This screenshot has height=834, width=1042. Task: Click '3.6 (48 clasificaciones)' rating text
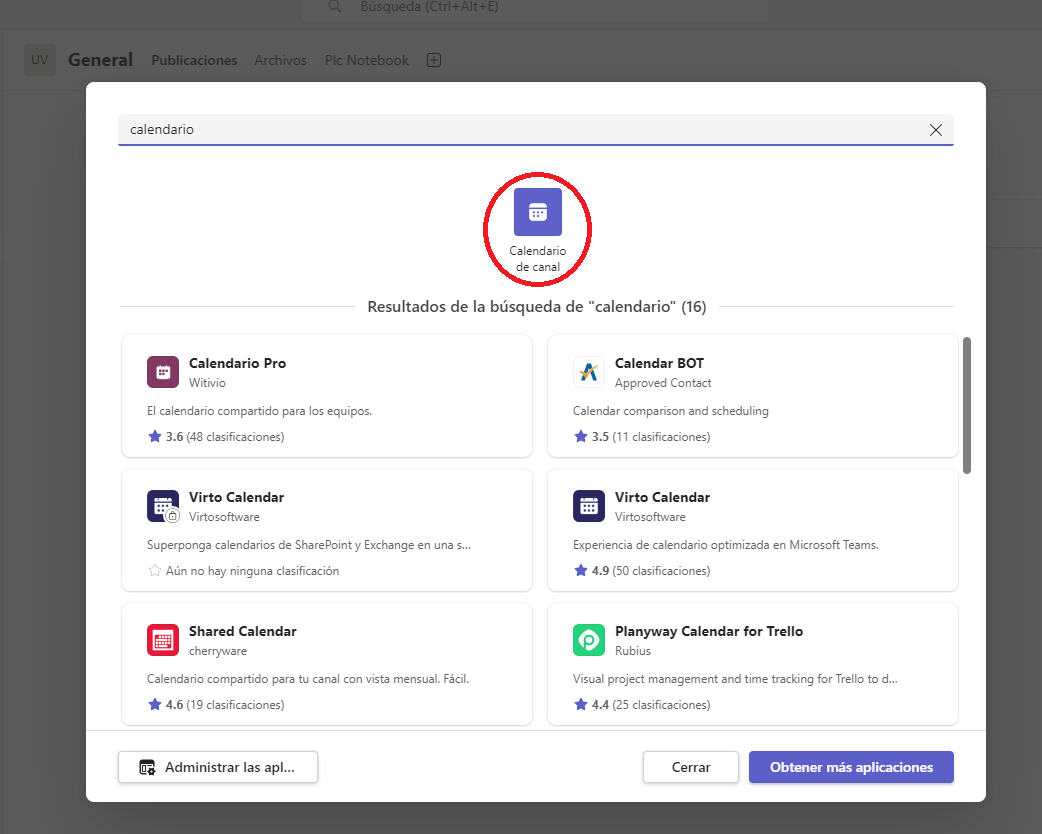click(x=225, y=437)
